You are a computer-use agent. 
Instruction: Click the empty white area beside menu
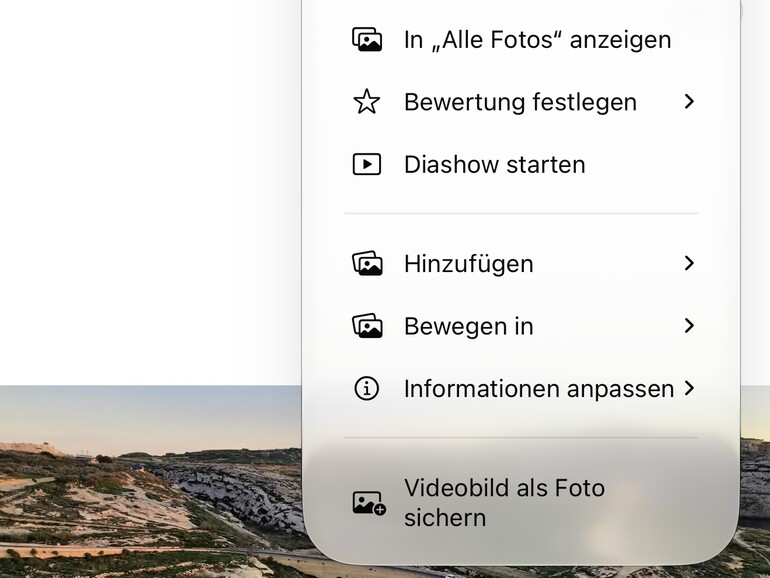[x=147, y=192]
